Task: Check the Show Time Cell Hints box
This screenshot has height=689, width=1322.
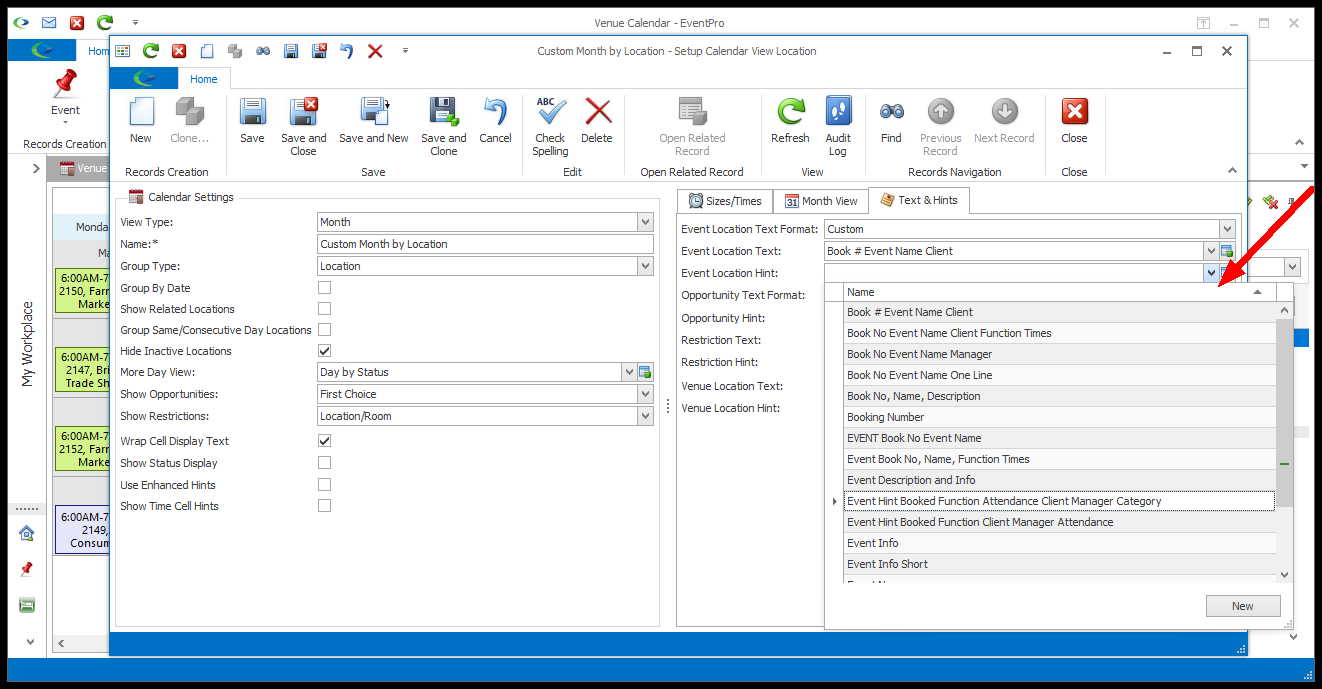Action: [x=324, y=506]
